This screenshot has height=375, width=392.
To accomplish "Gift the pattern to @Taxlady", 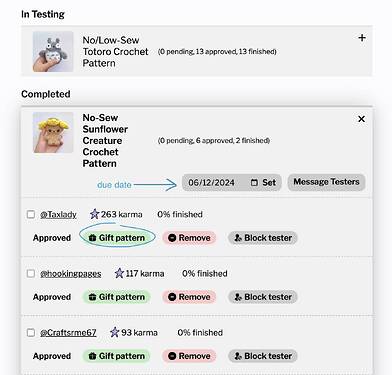I will pyautogui.click(x=117, y=238).
